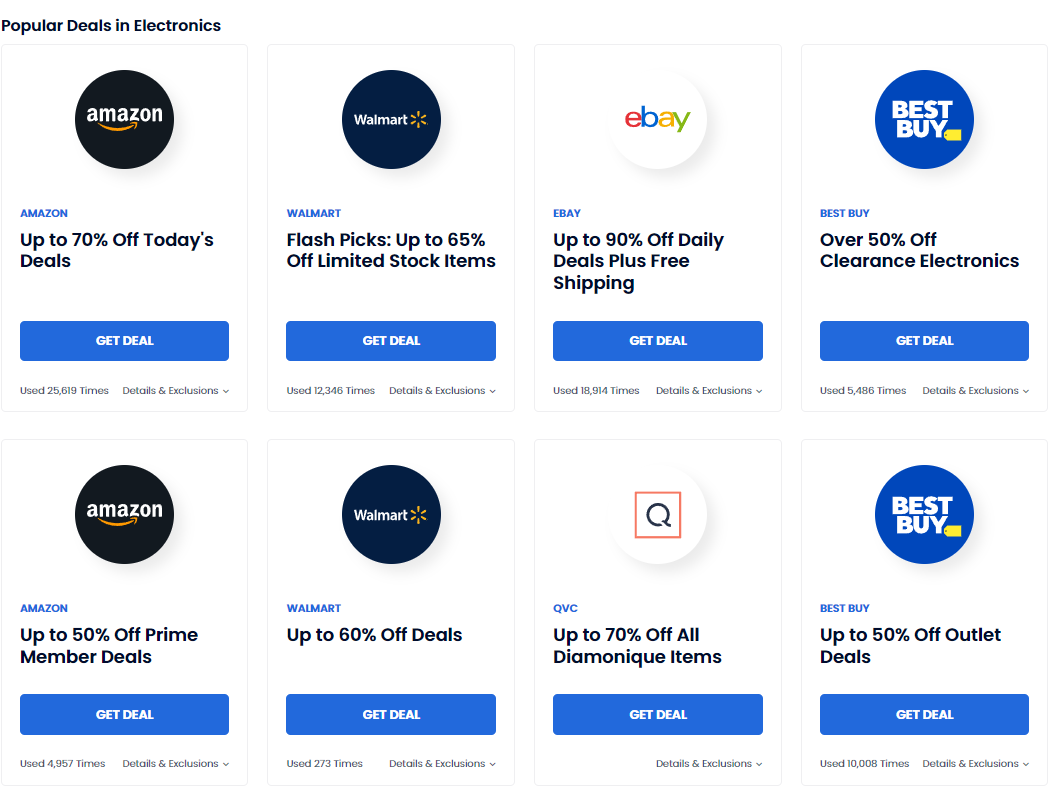
Task: Open the EBAY brand label link
Action: pos(567,213)
